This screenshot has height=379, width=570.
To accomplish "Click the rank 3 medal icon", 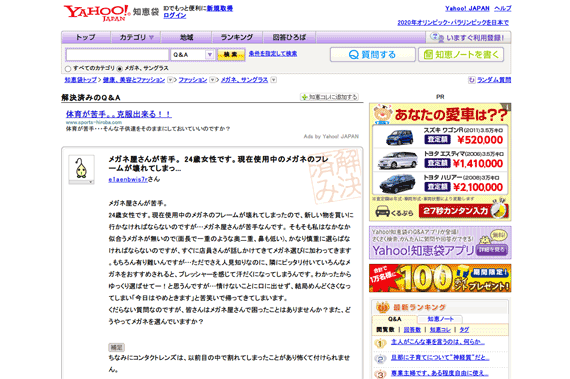I will click(x=380, y=374).
